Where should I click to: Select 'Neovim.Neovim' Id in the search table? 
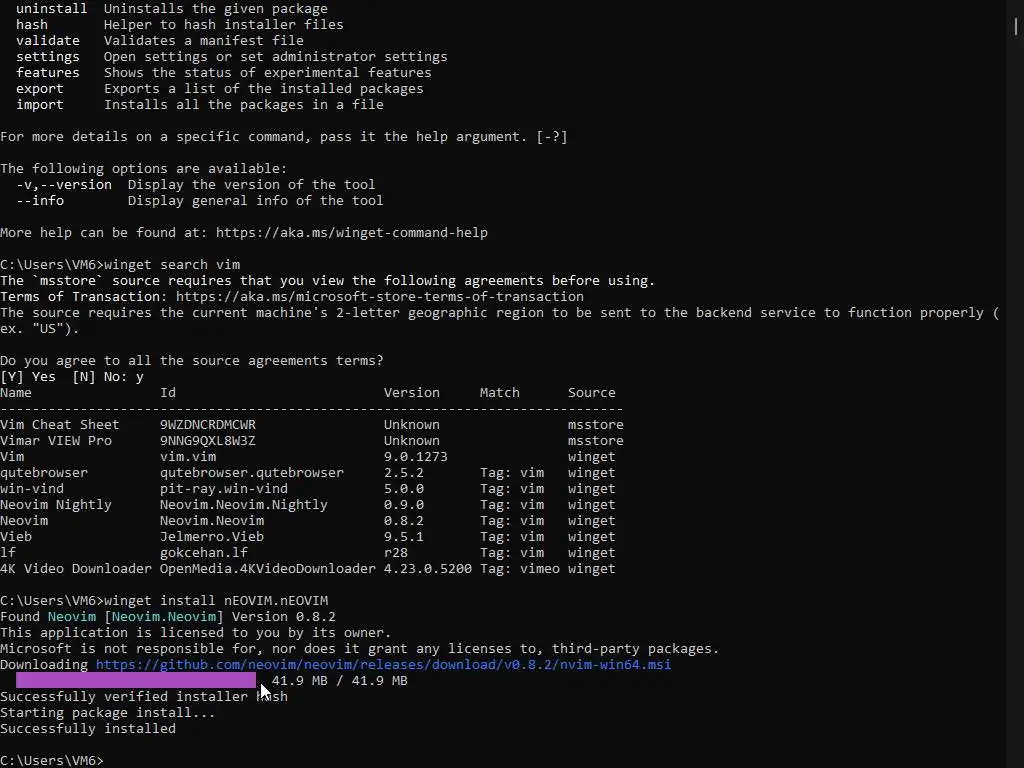[212, 520]
